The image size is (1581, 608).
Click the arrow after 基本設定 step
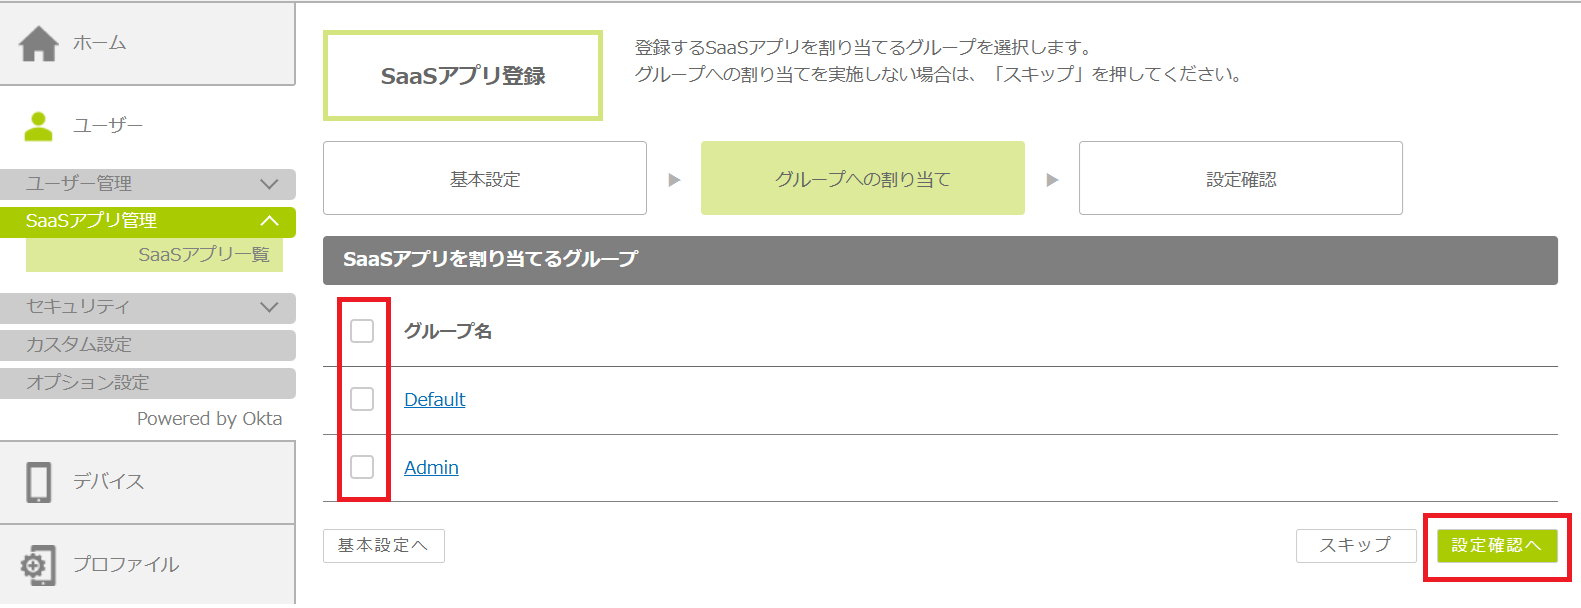[674, 180]
